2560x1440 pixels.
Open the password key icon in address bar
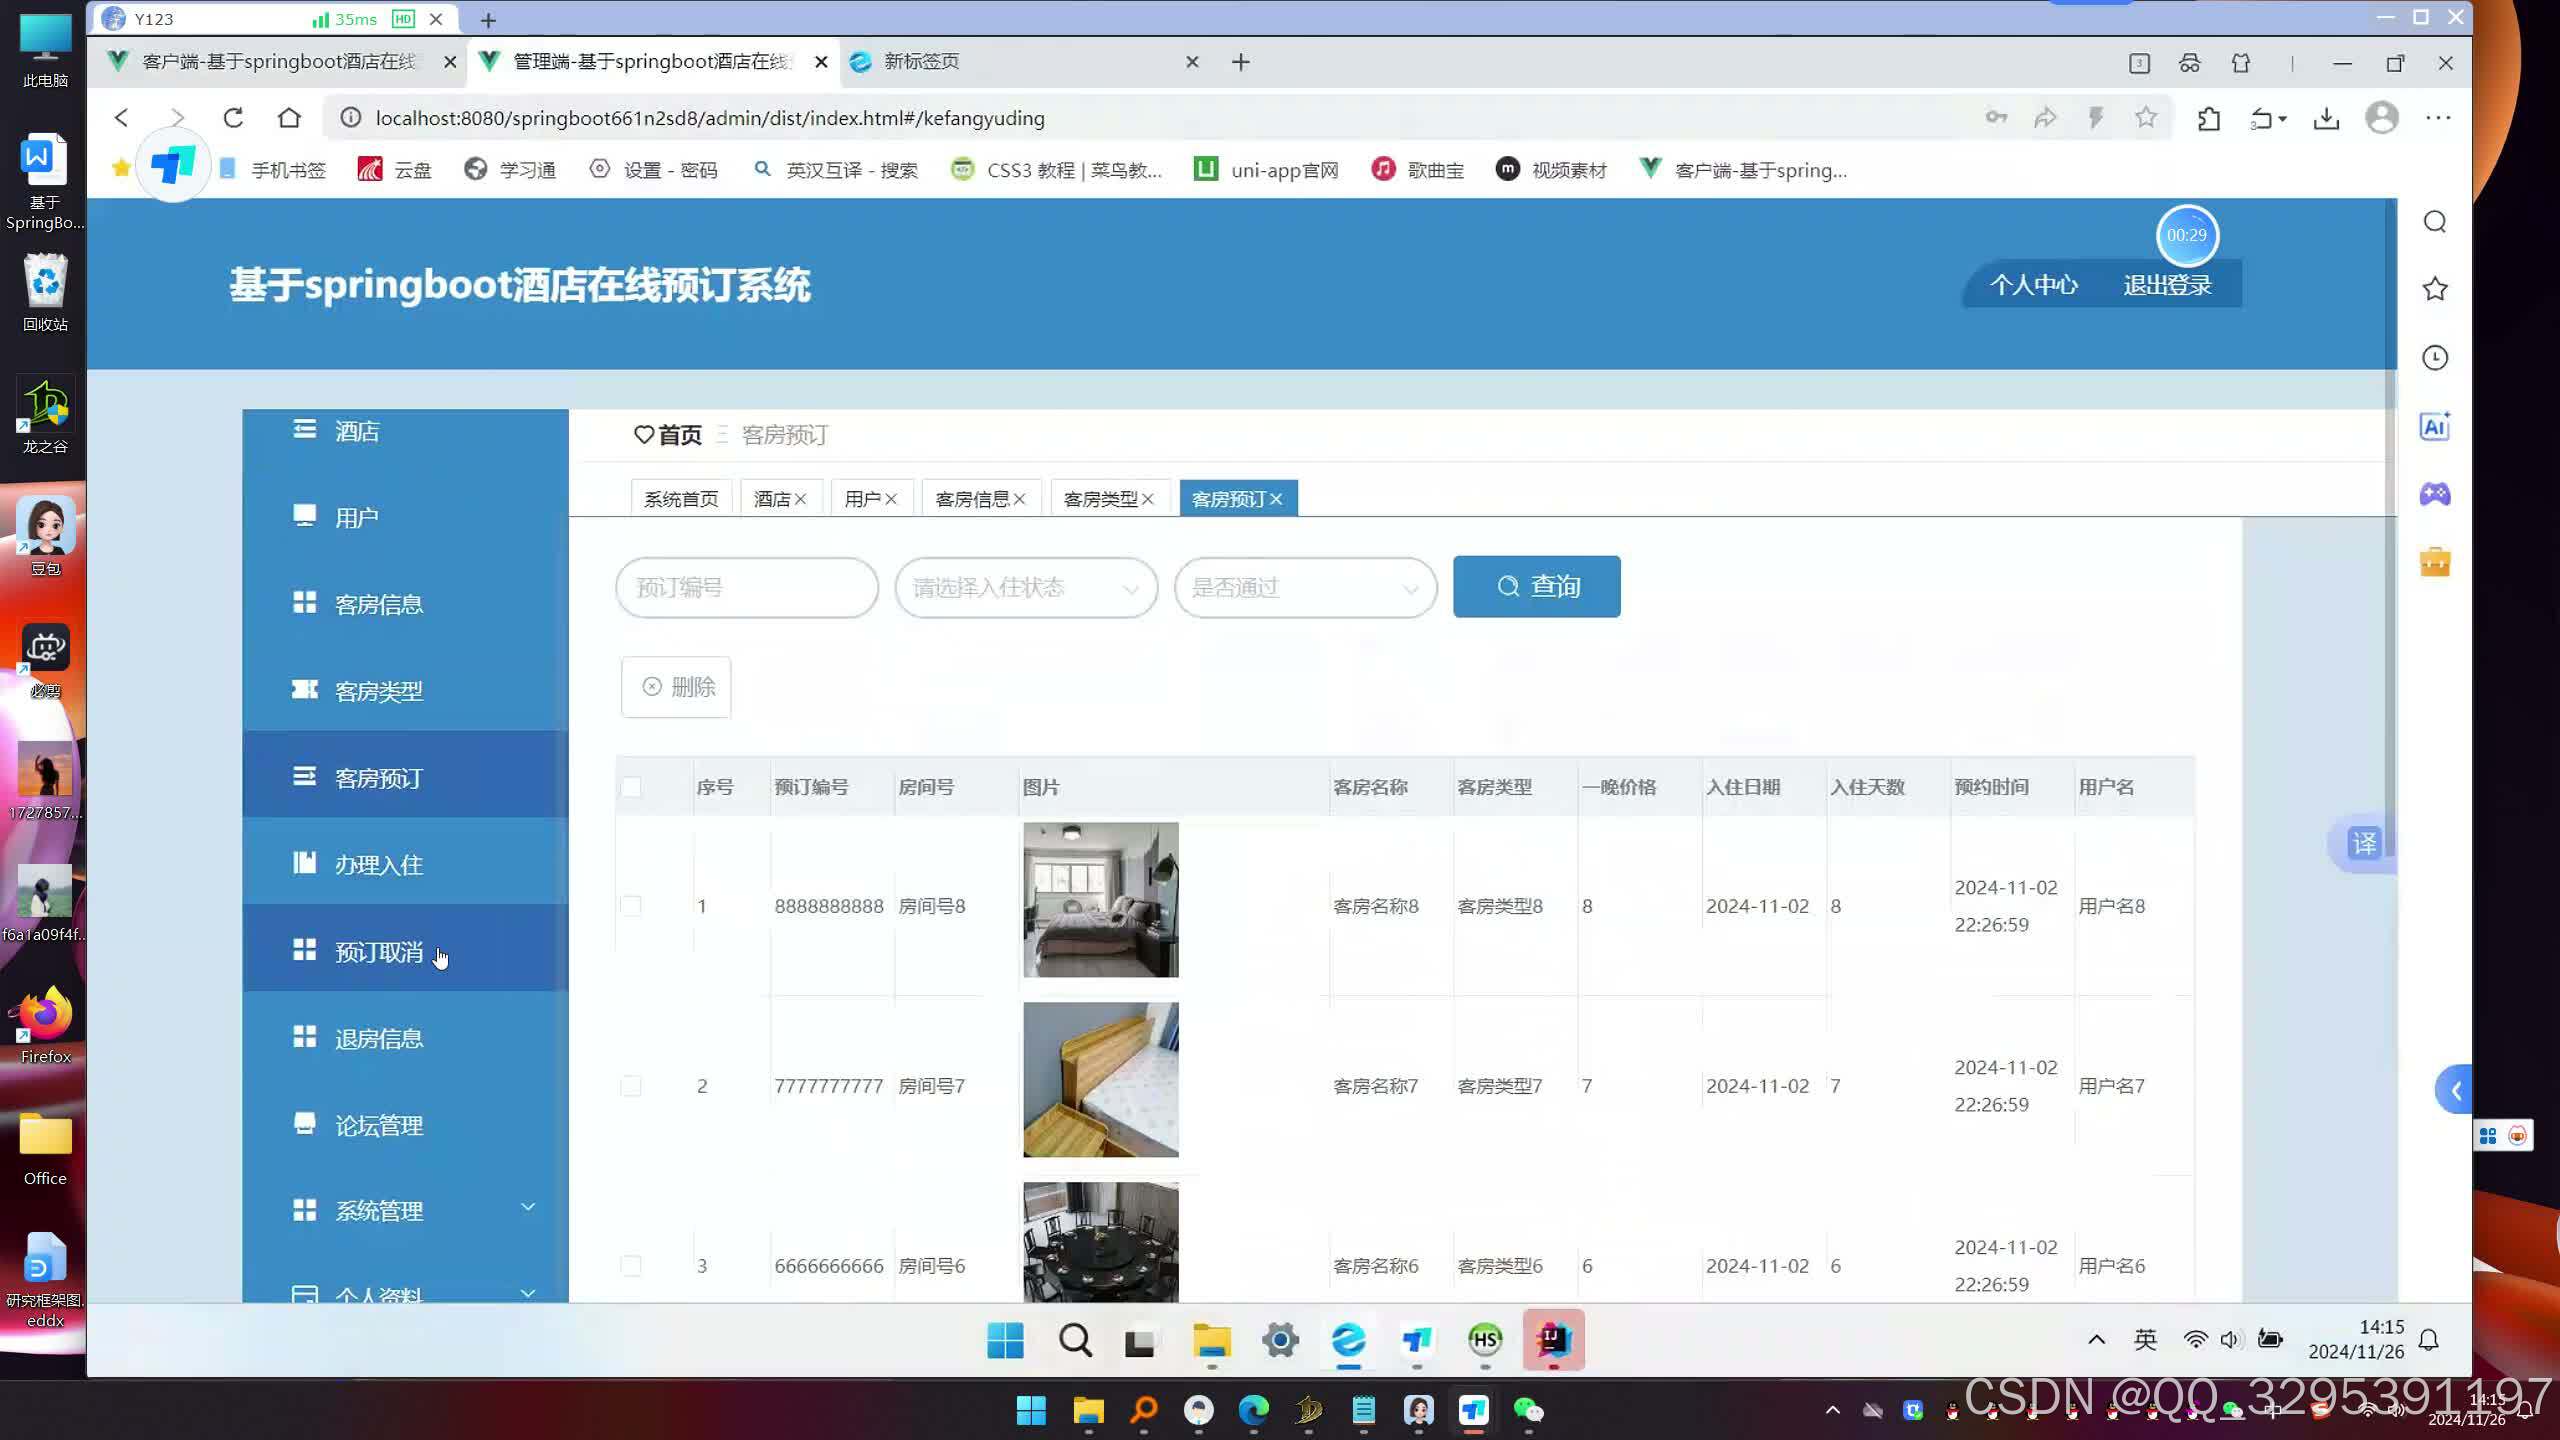(x=1996, y=118)
